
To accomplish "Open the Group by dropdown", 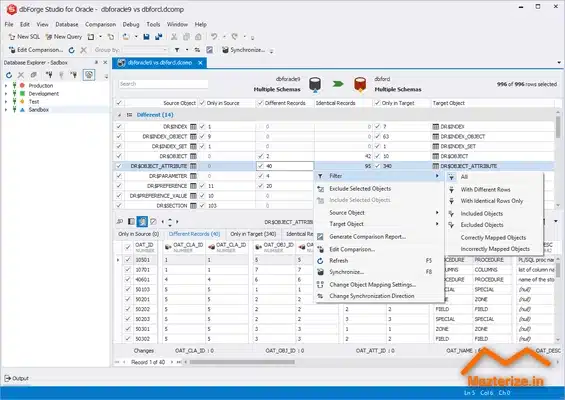I will [165, 50].
